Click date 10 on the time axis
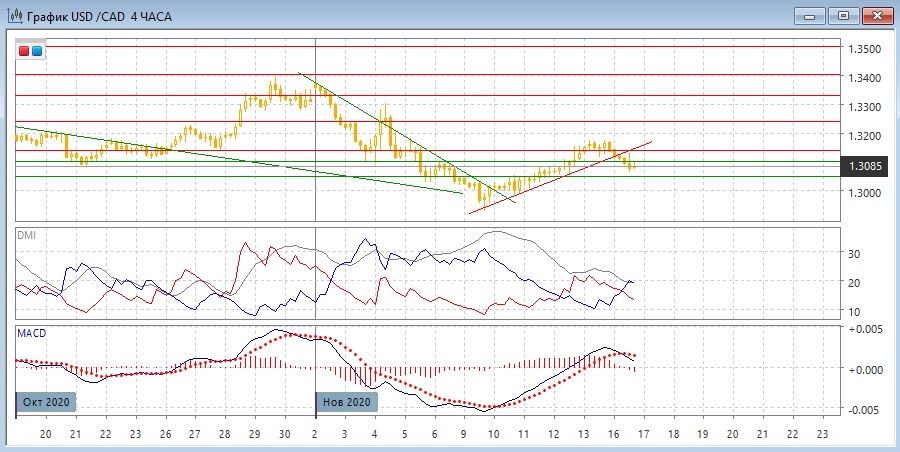The width and height of the screenshot is (900, 452). tap(494, 435)
